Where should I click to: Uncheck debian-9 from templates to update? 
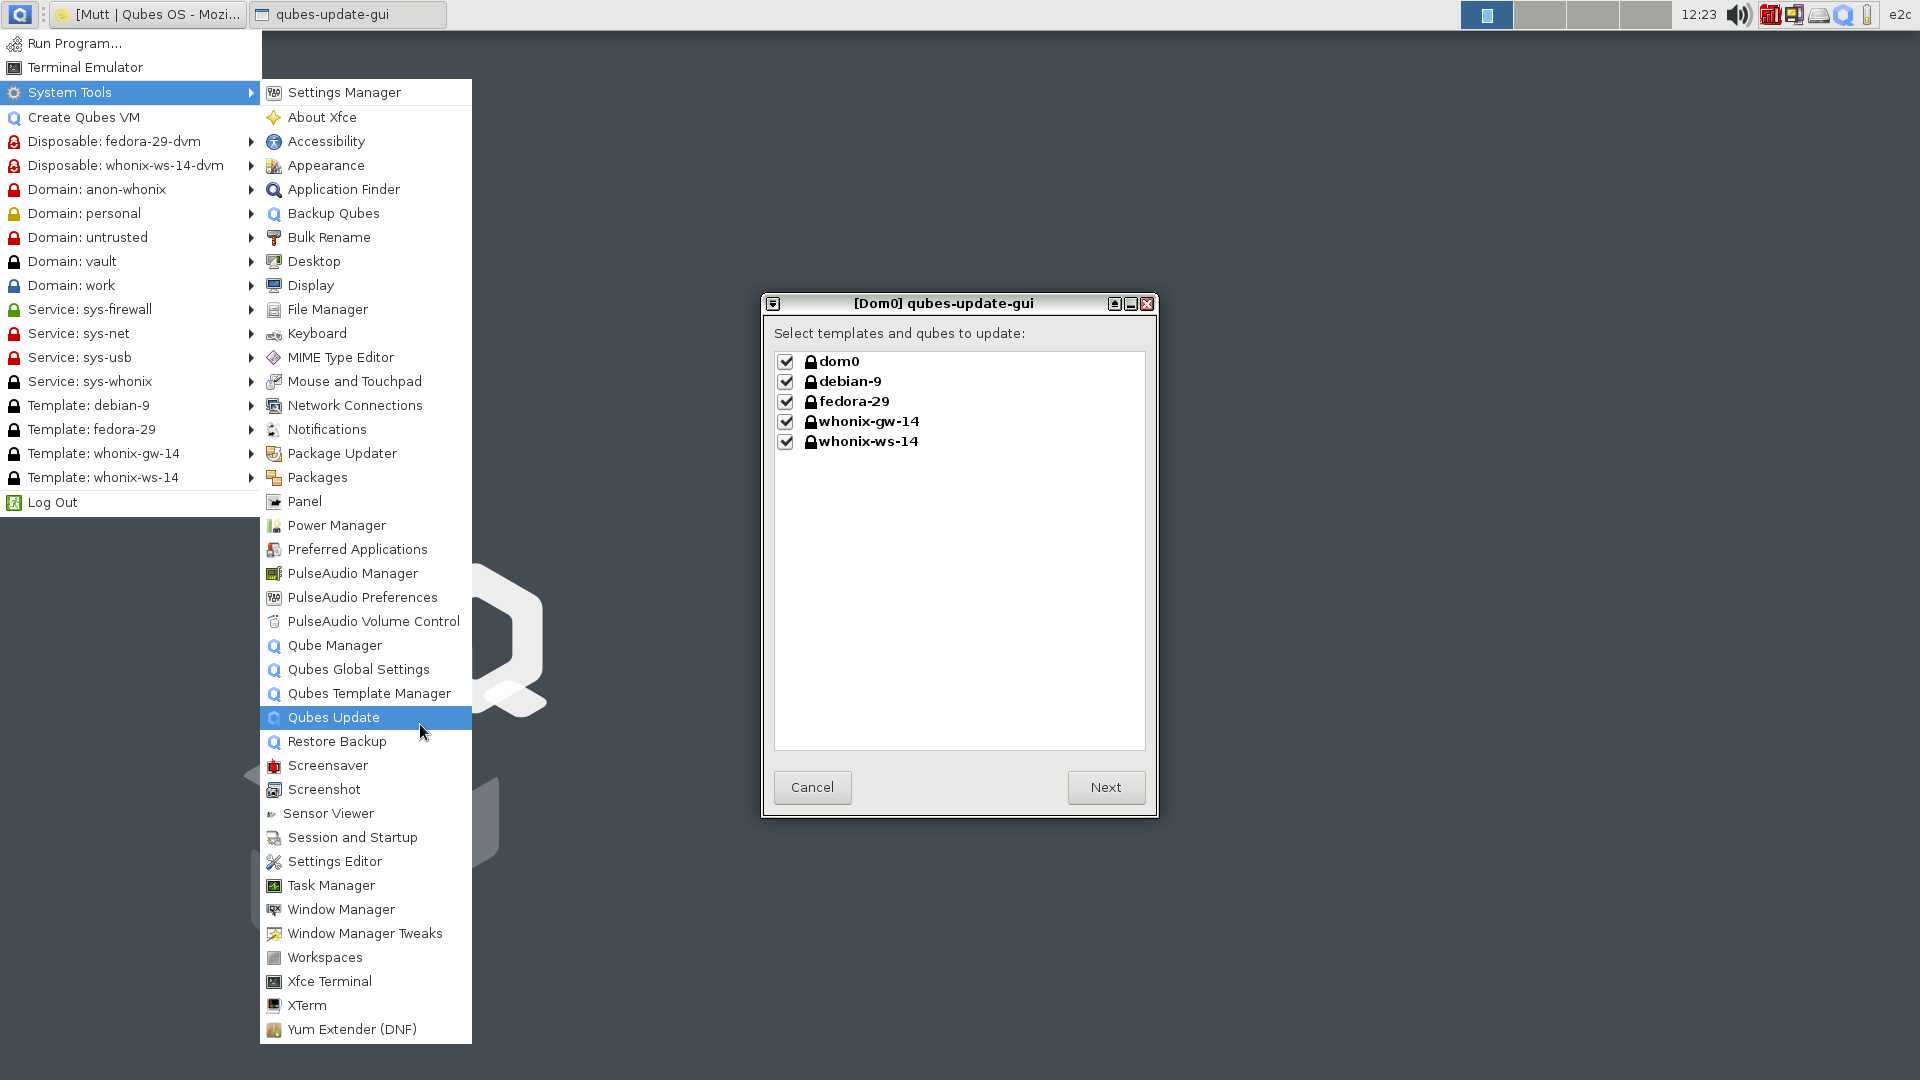(x=786, y=381)
